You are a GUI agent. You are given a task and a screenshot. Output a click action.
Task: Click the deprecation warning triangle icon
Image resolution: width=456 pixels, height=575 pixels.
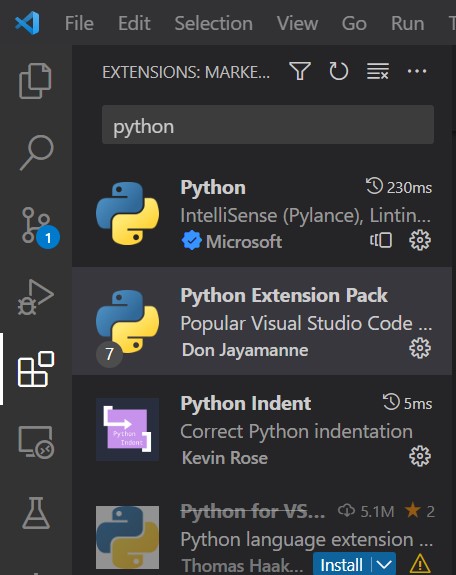click(x=420, y=563)
